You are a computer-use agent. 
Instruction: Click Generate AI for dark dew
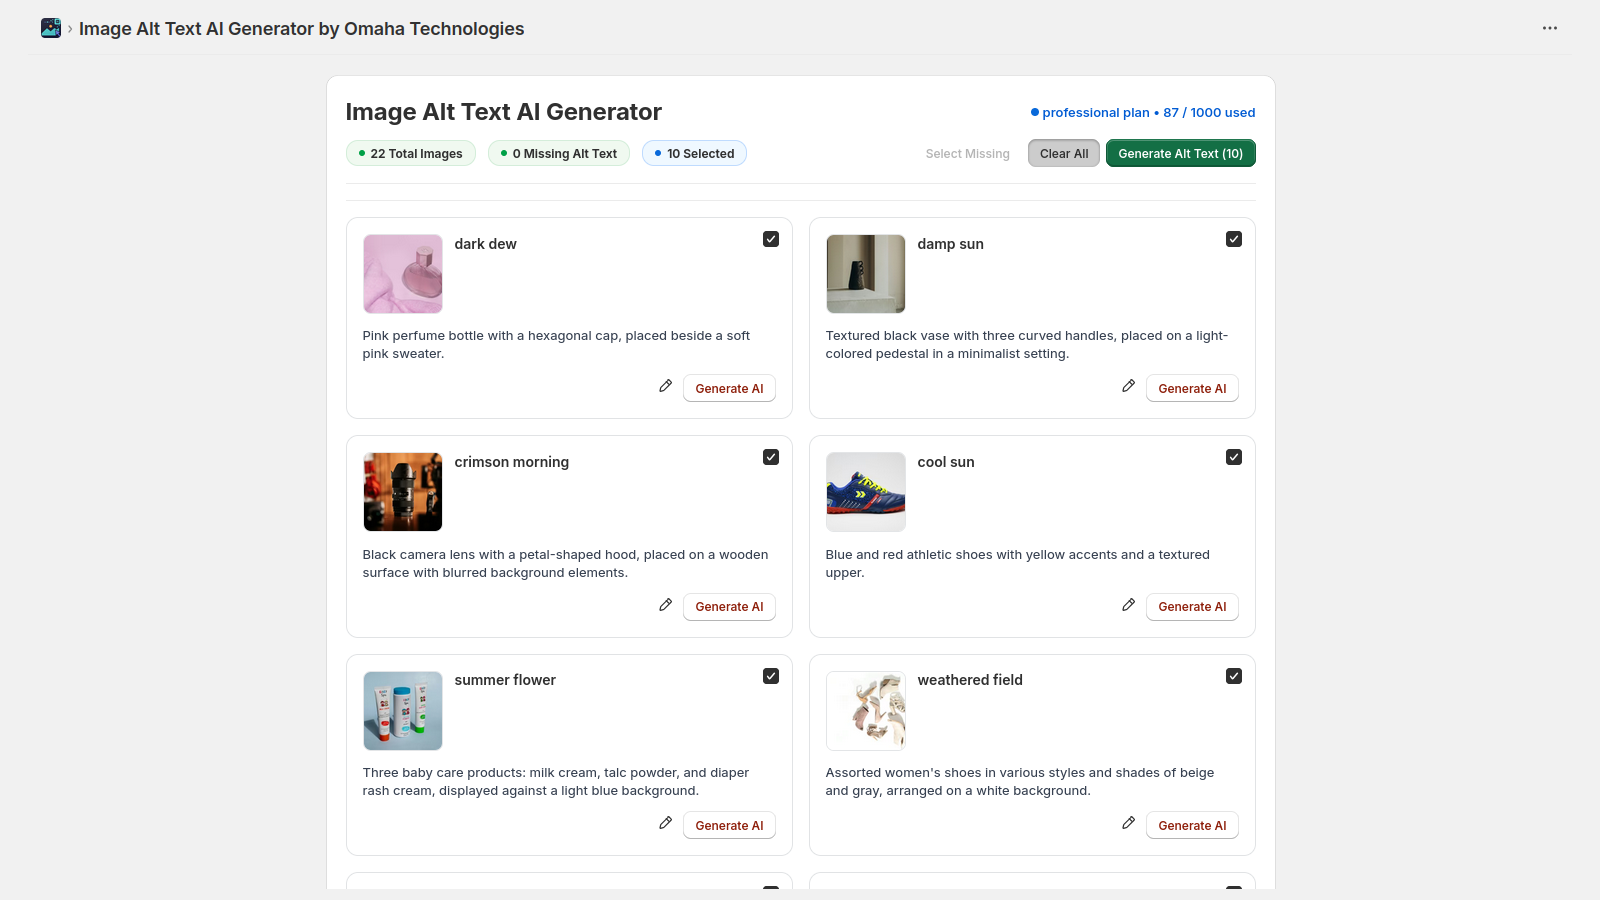click(x=729, y=388)
